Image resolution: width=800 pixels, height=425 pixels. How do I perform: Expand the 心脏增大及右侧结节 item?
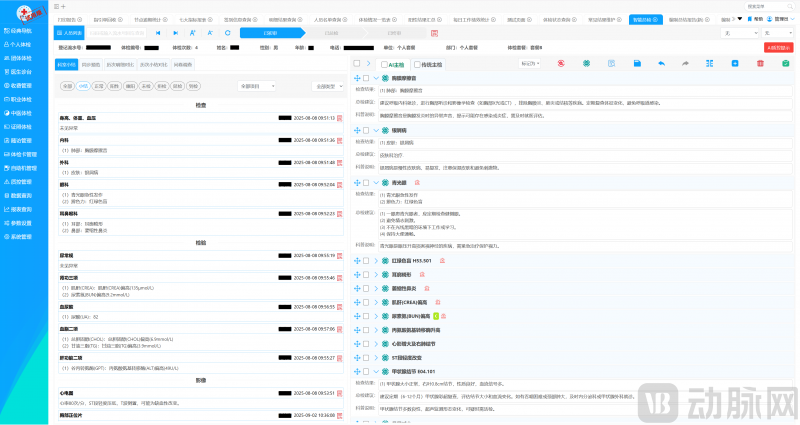(x=376, y=343)
